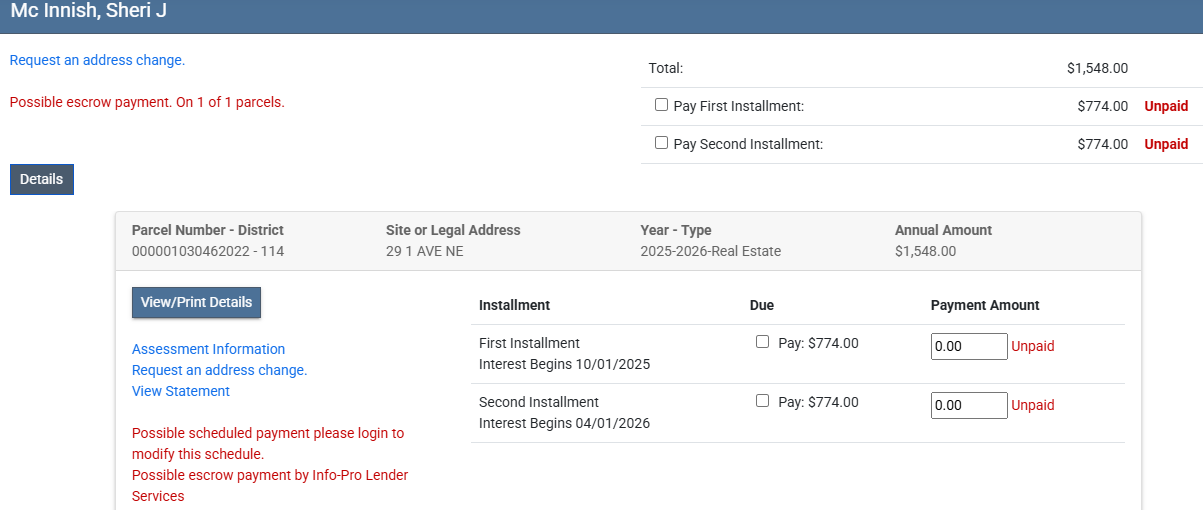Click the 2025-2026-Real Estate year type value
The width and height of the screenshot is (1203, 510).
pos(710,251)
